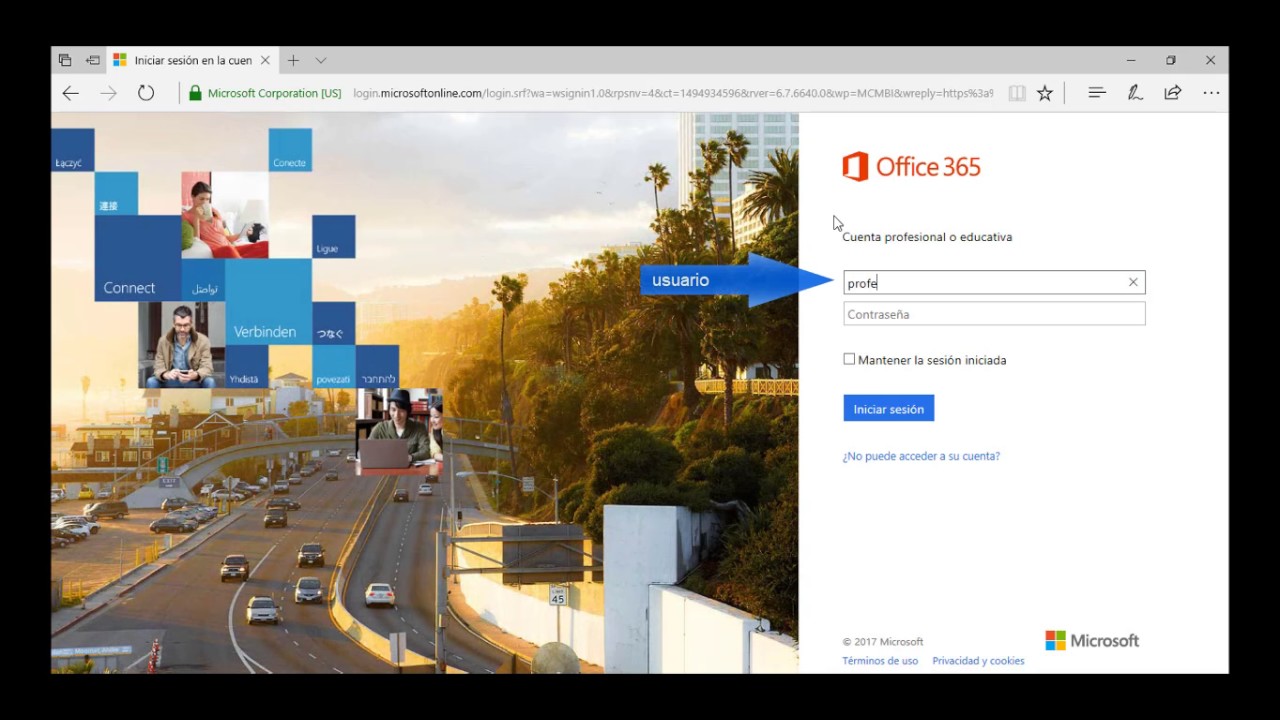Share this page icon
This screenshot has width=1280, height=720.
1173,93
